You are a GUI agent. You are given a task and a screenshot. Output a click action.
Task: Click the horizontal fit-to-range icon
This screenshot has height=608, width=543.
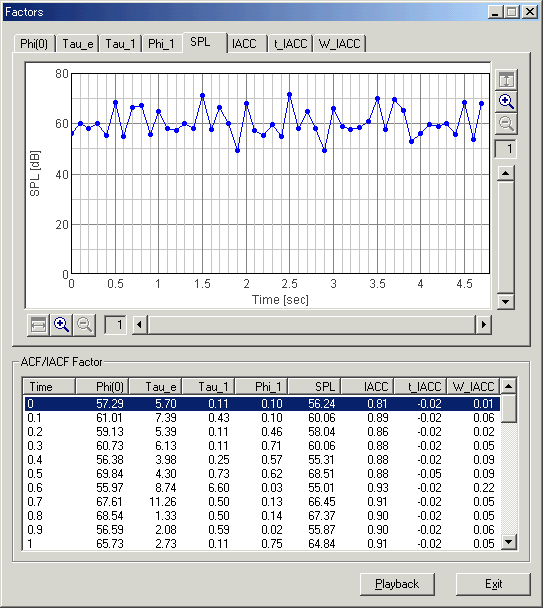click(x=38, y=325)
